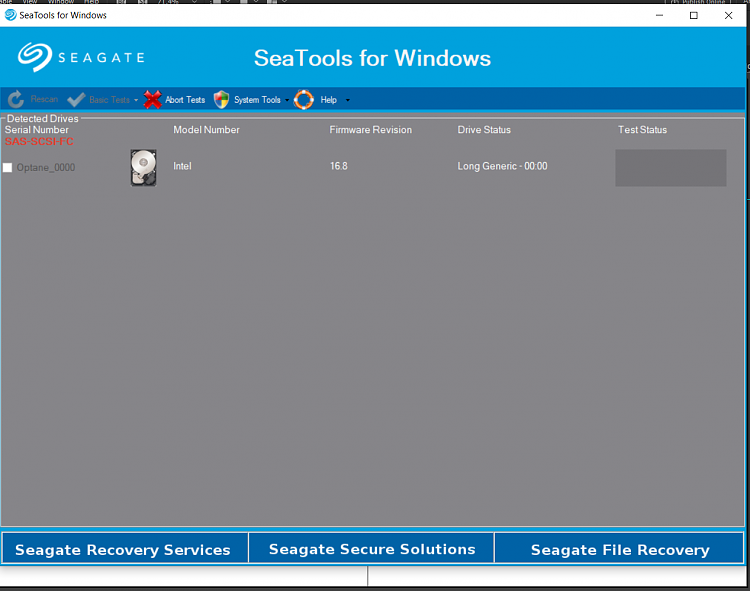Click the Seagate spiral logo
Screen dimensions: 750x591
coord(35,57)
